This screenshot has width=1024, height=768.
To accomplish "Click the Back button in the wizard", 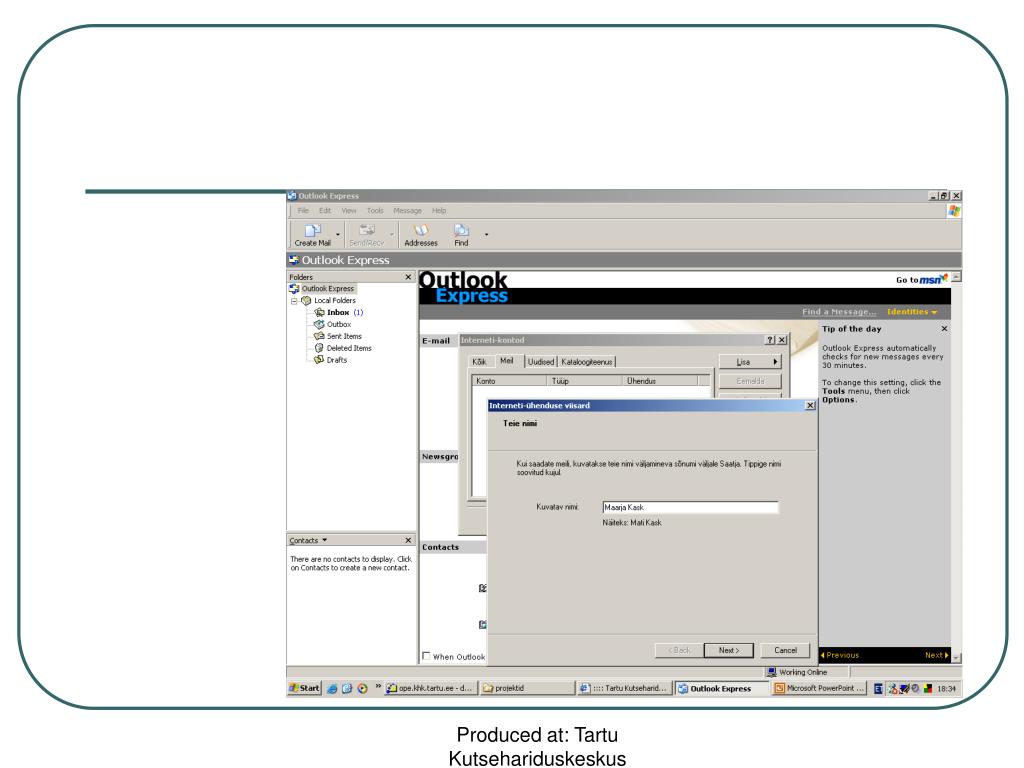I will pos(679,650).
